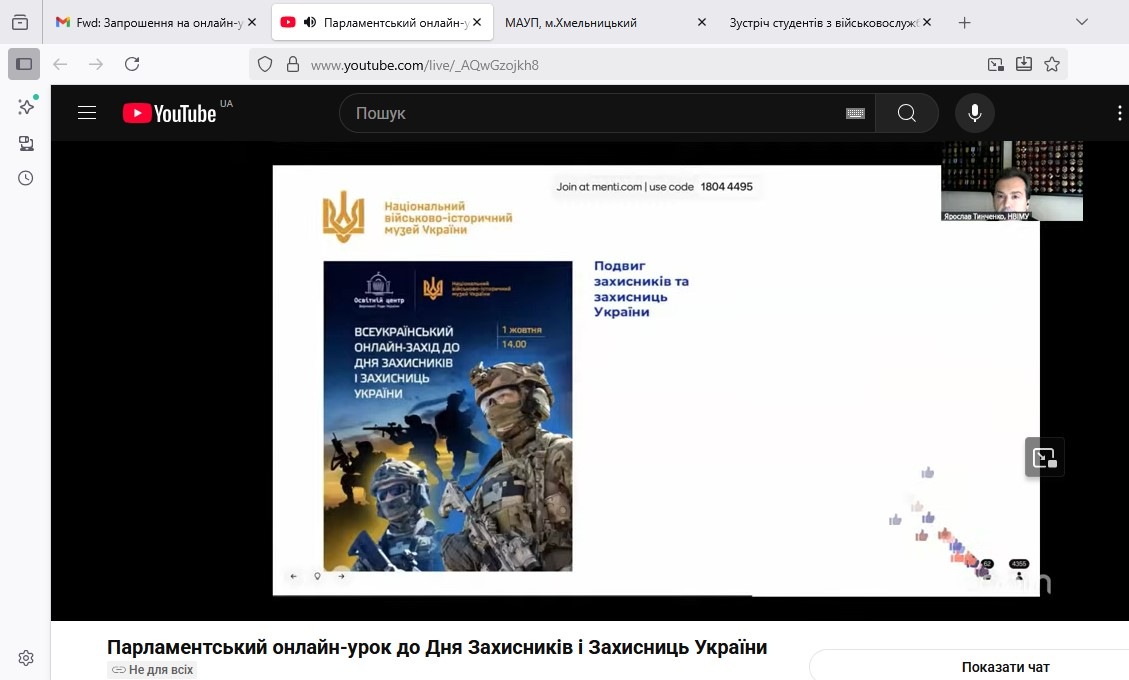Open the AI chatbot sidebar sparkle icon
Screen dimensions: 1129x680
pos(26,107)
